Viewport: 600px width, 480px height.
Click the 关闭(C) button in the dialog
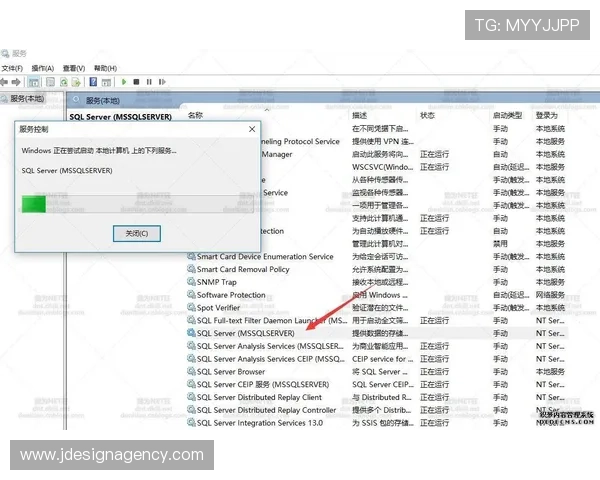(x=137, y=233)
